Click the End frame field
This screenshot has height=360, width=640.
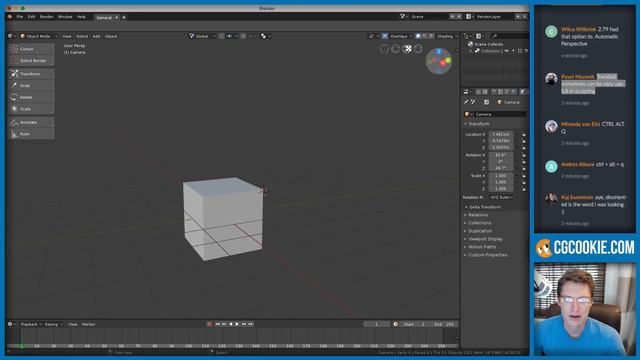(x=444, y=324)
